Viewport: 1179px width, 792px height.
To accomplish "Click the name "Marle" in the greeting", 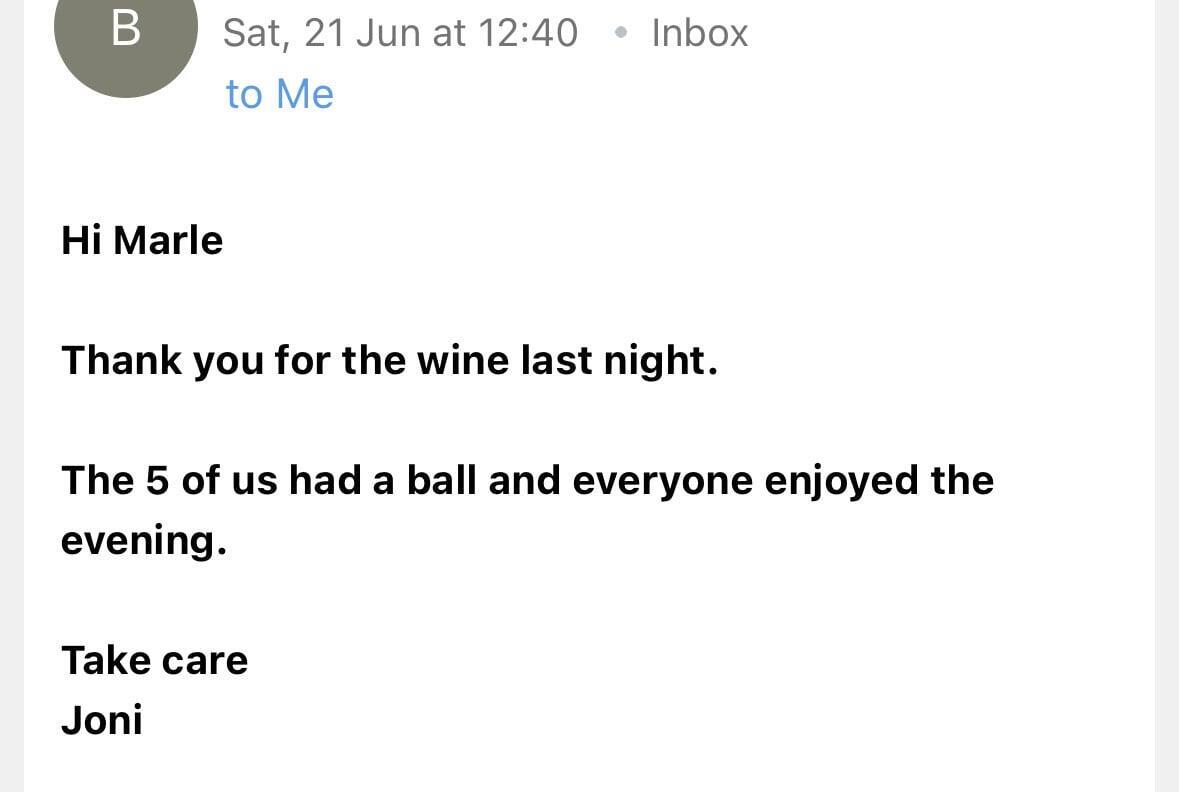I will coord(168,241).
